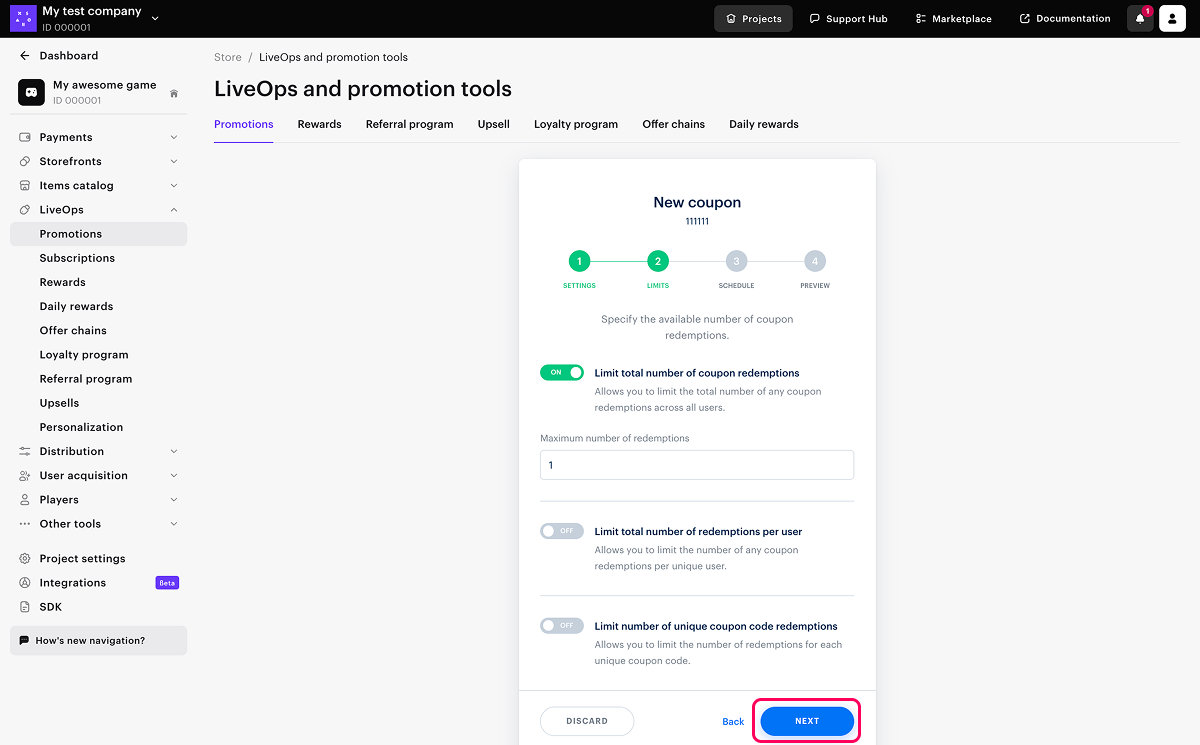Click the Integrations icon in sidebar
Image resolution: width=1200 pixels, height=745 pixels.
click(x=25, y=583)
